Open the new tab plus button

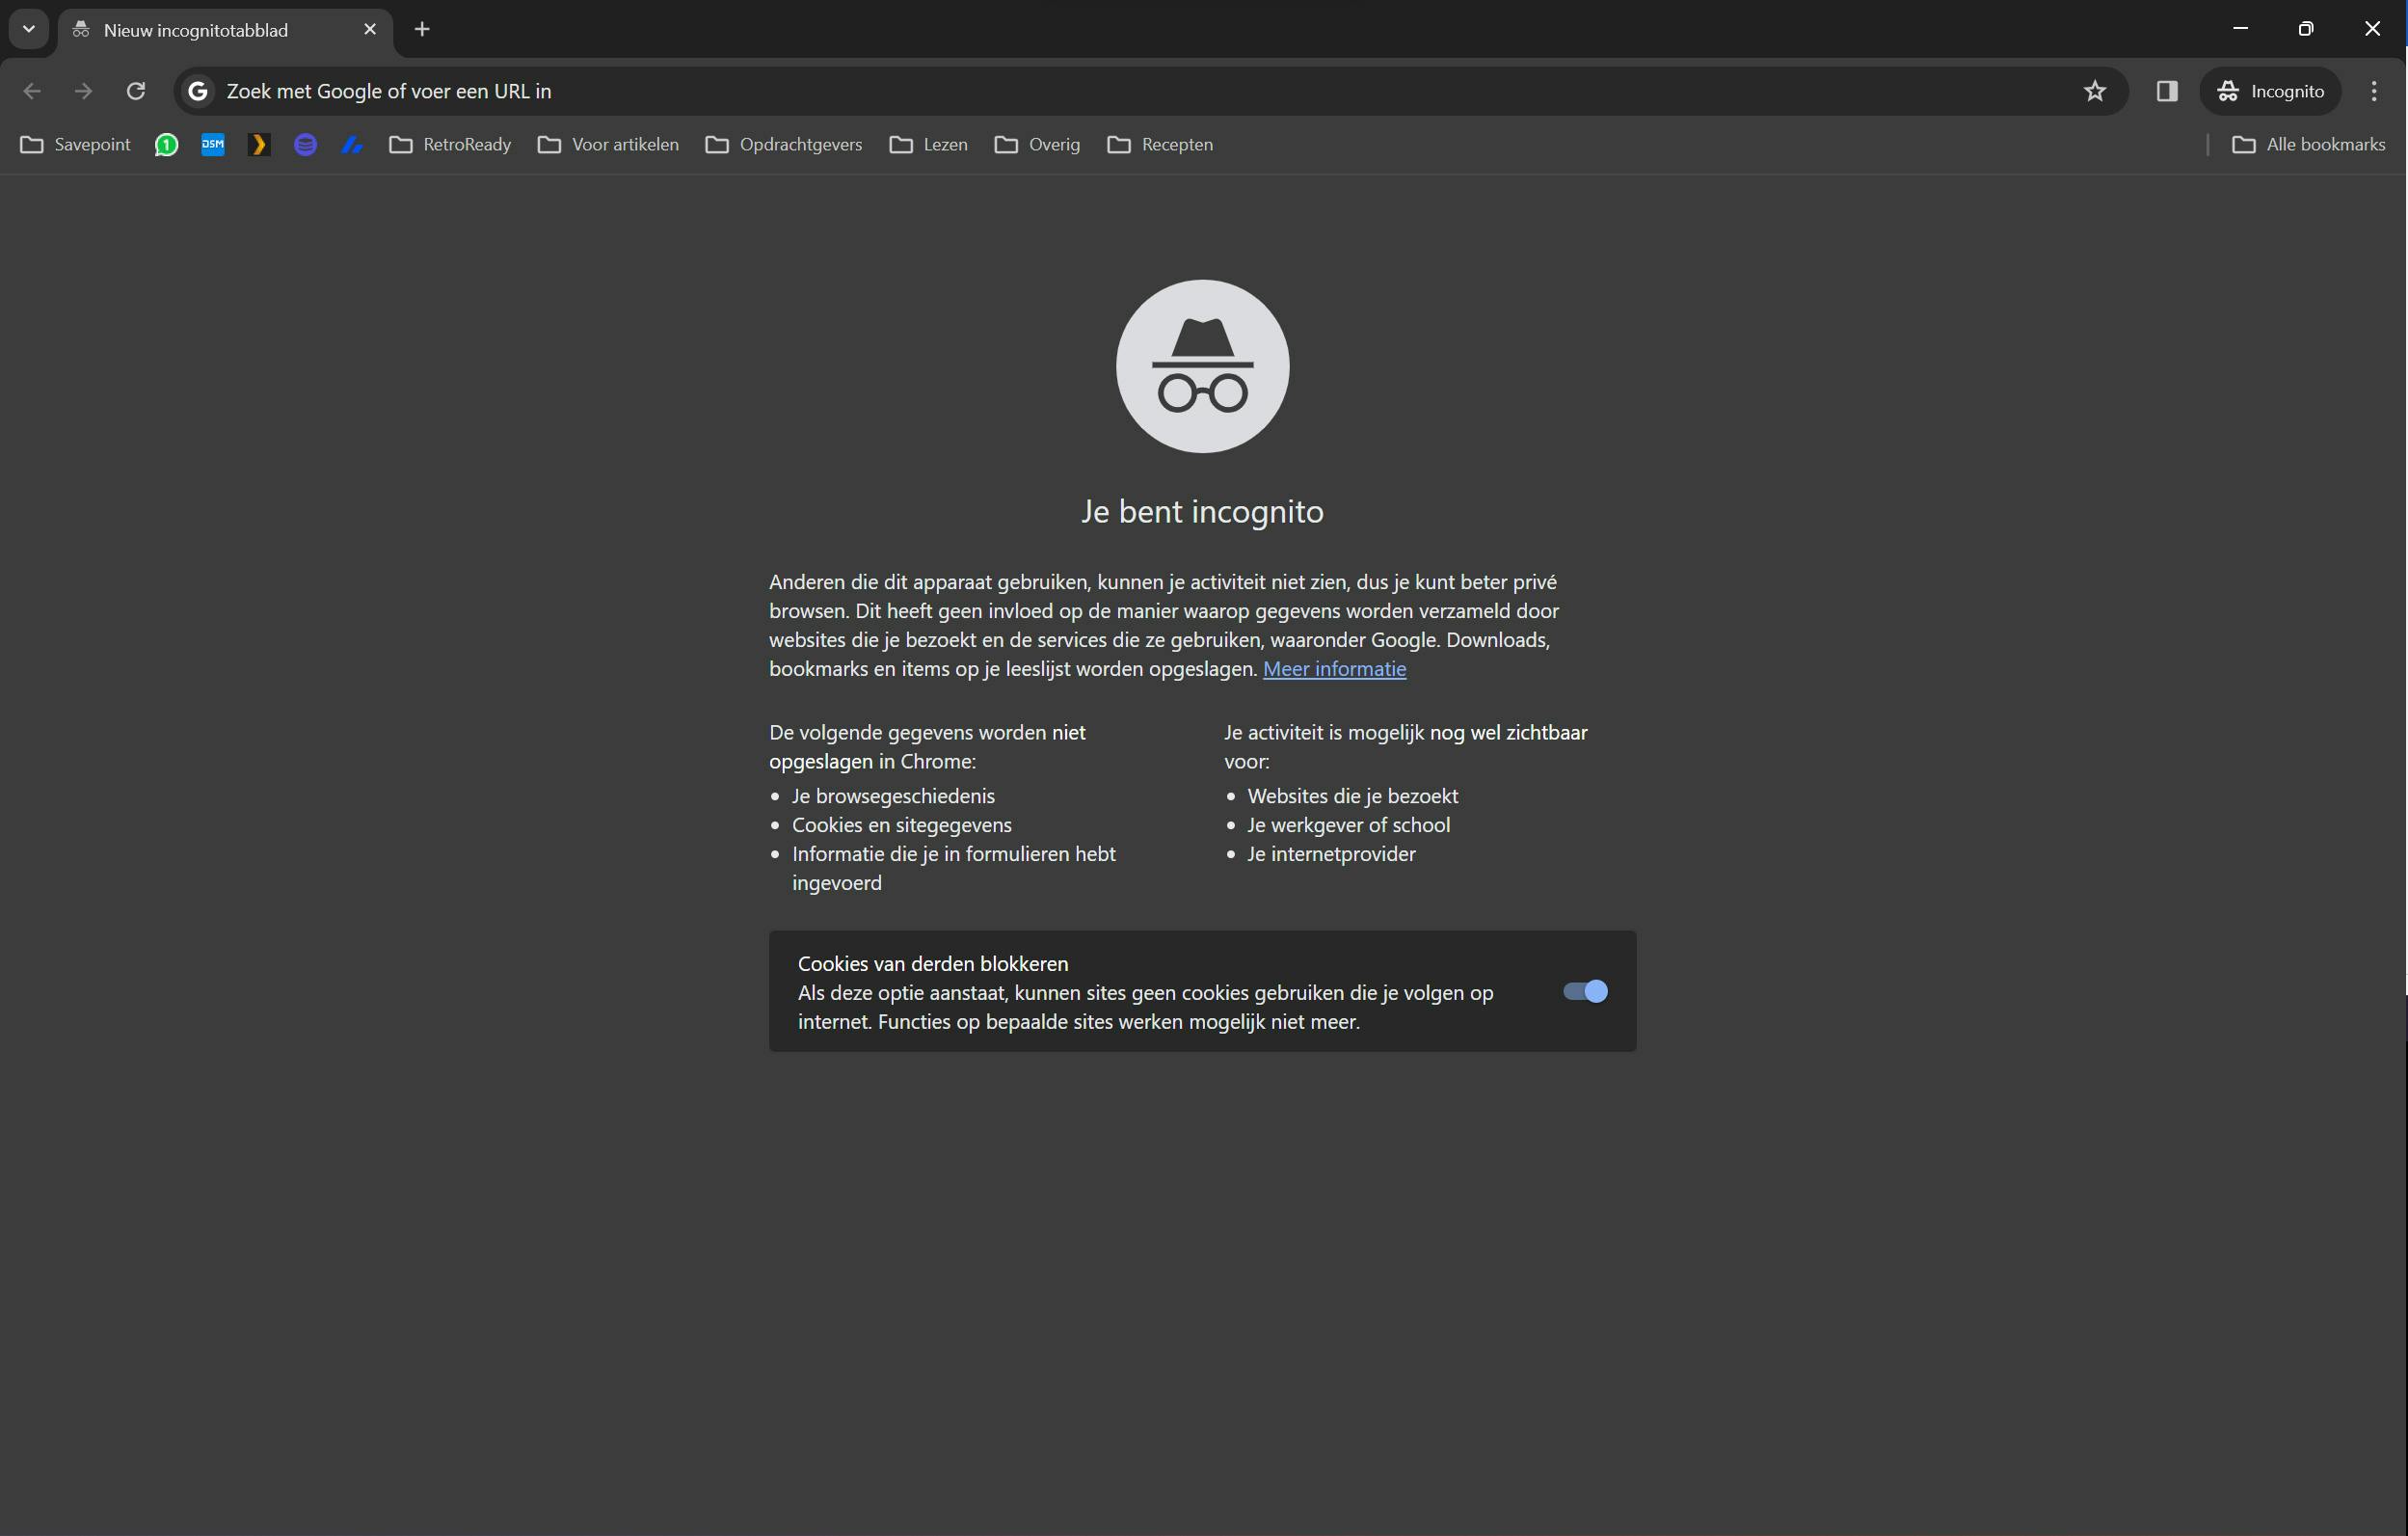pos(422,29)
